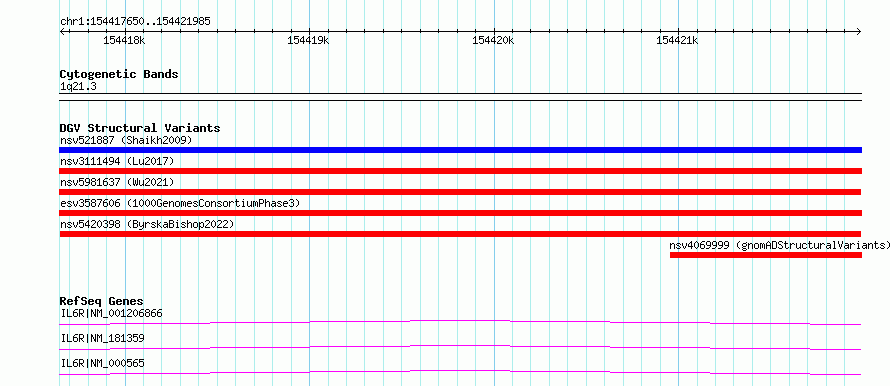The height and width of the screenshot is (386, 890).
Task: Select the short nsv4069999 gnomAD red bar
Action: 766,255
